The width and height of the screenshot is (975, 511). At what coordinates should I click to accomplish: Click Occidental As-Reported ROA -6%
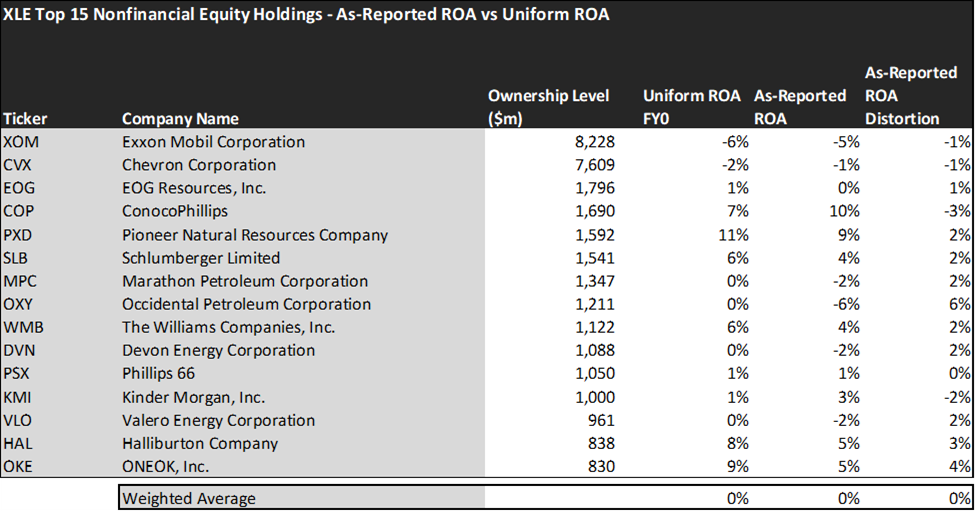[846, 305]
